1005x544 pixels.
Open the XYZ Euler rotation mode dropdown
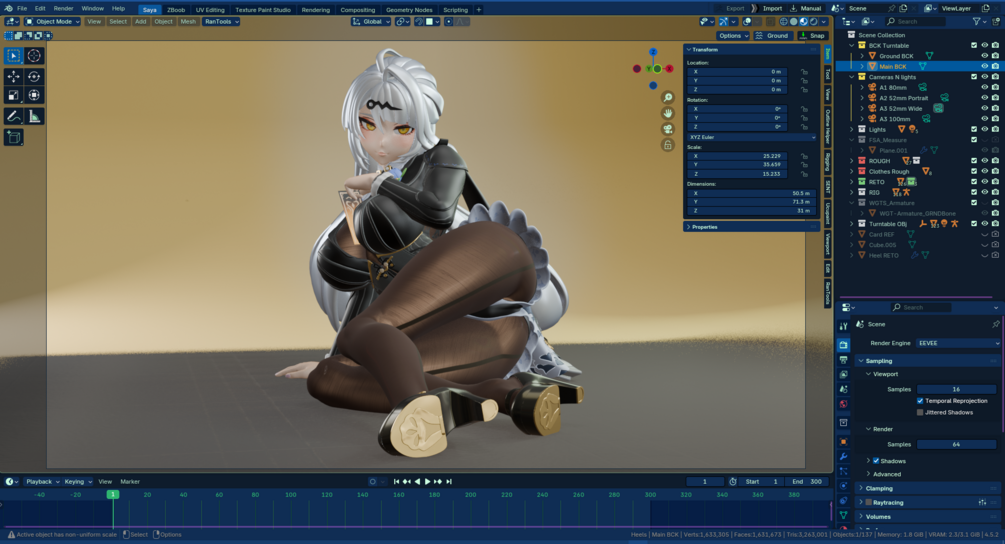[x=751, y=137]
